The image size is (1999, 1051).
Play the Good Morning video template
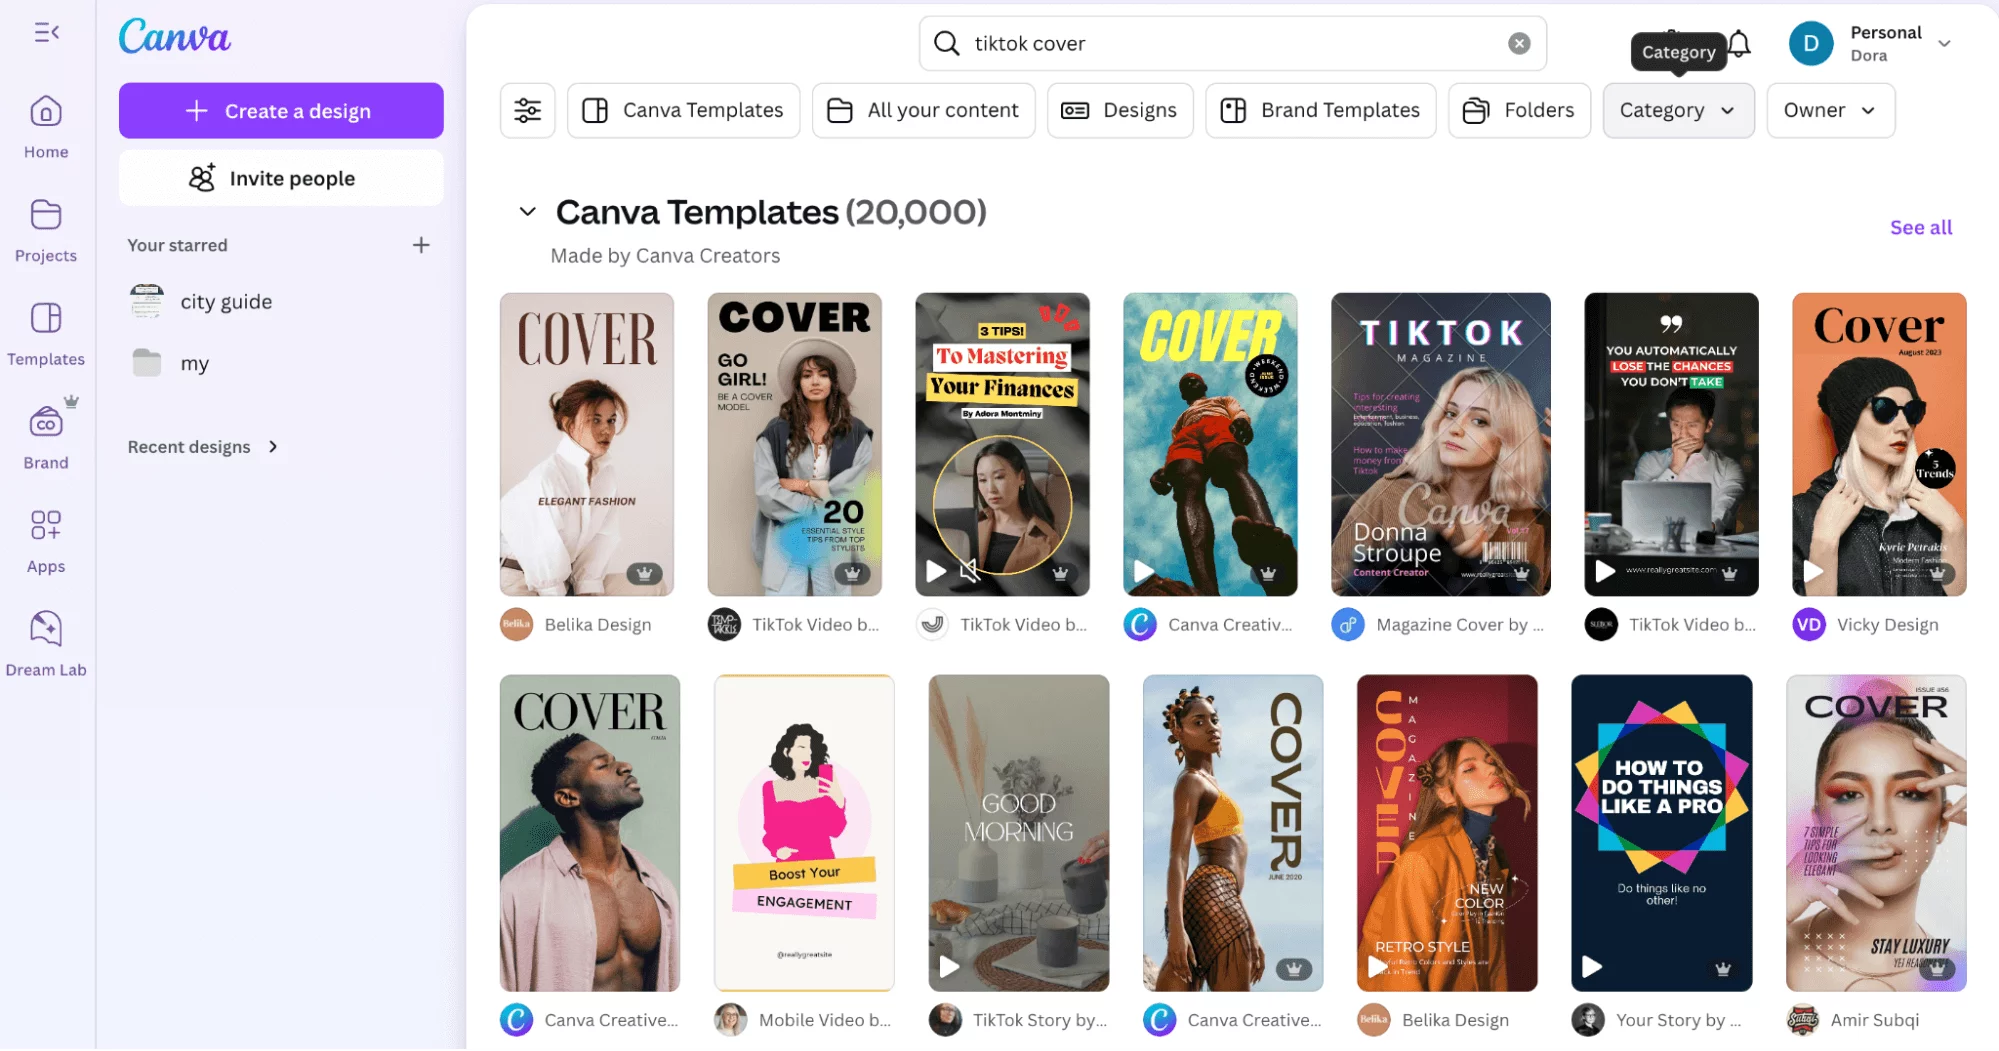949,966
